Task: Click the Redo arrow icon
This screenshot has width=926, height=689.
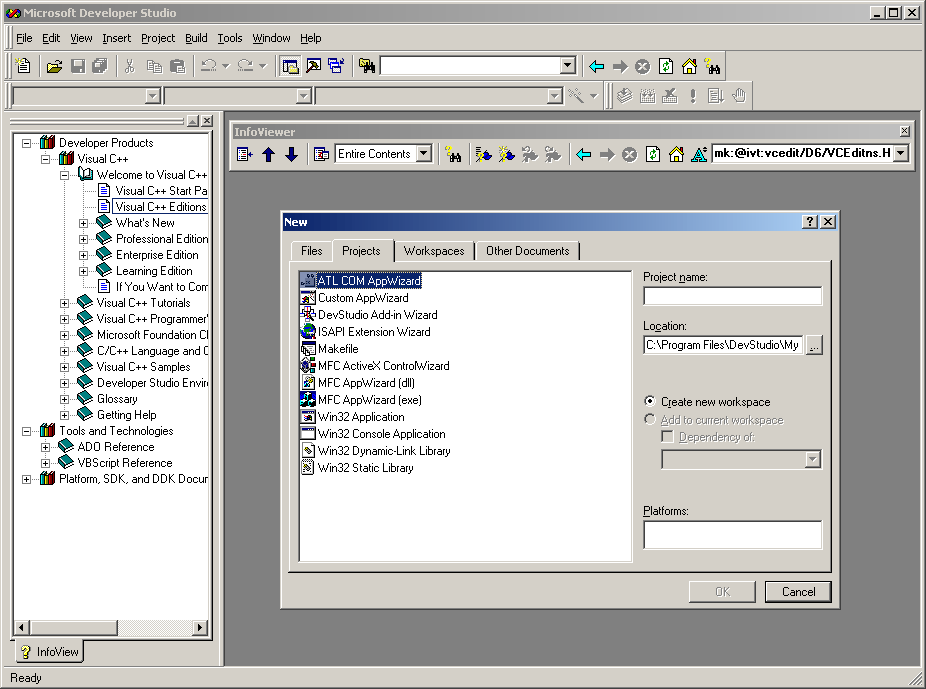Action: coord(245,66)
